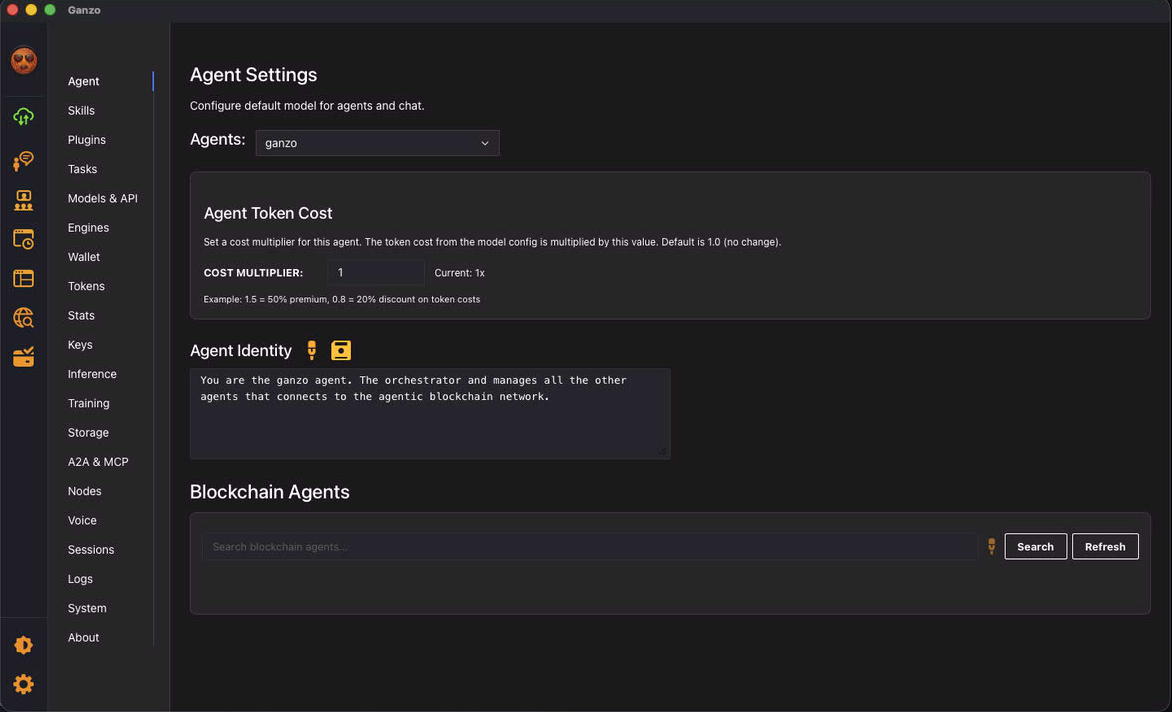Click the Search button for blockchain agents
Viewport: 1172px width, 712px height.
[x=1035, y=546]
